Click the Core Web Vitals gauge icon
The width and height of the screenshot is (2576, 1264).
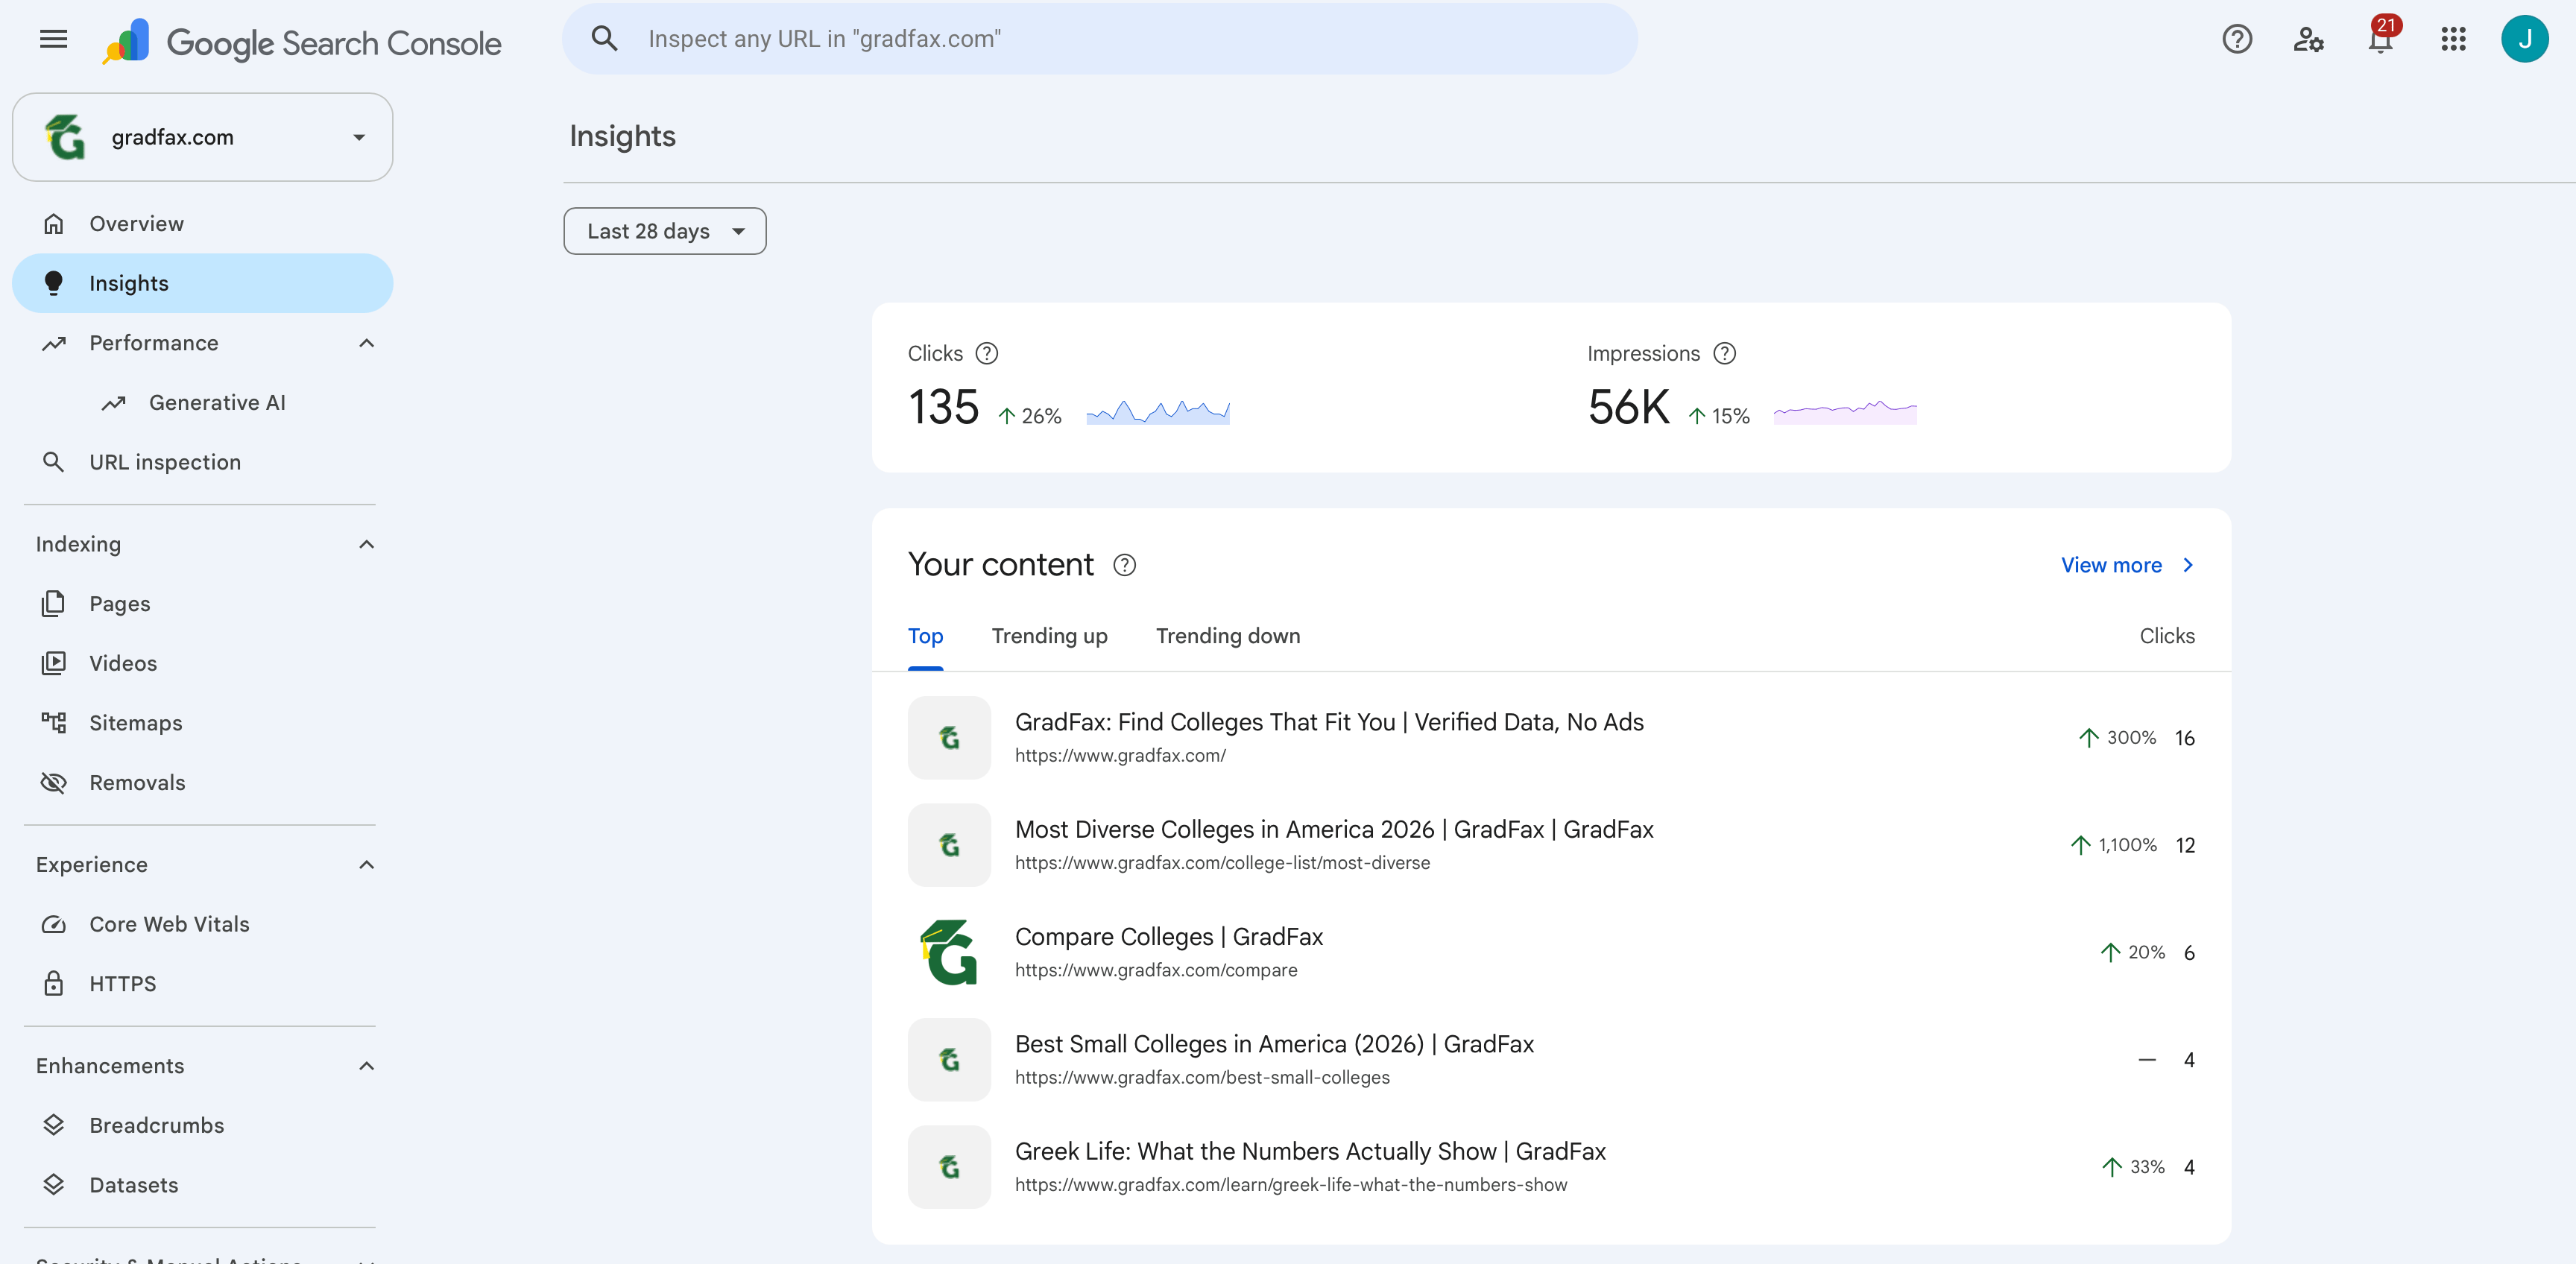point(54,924)
